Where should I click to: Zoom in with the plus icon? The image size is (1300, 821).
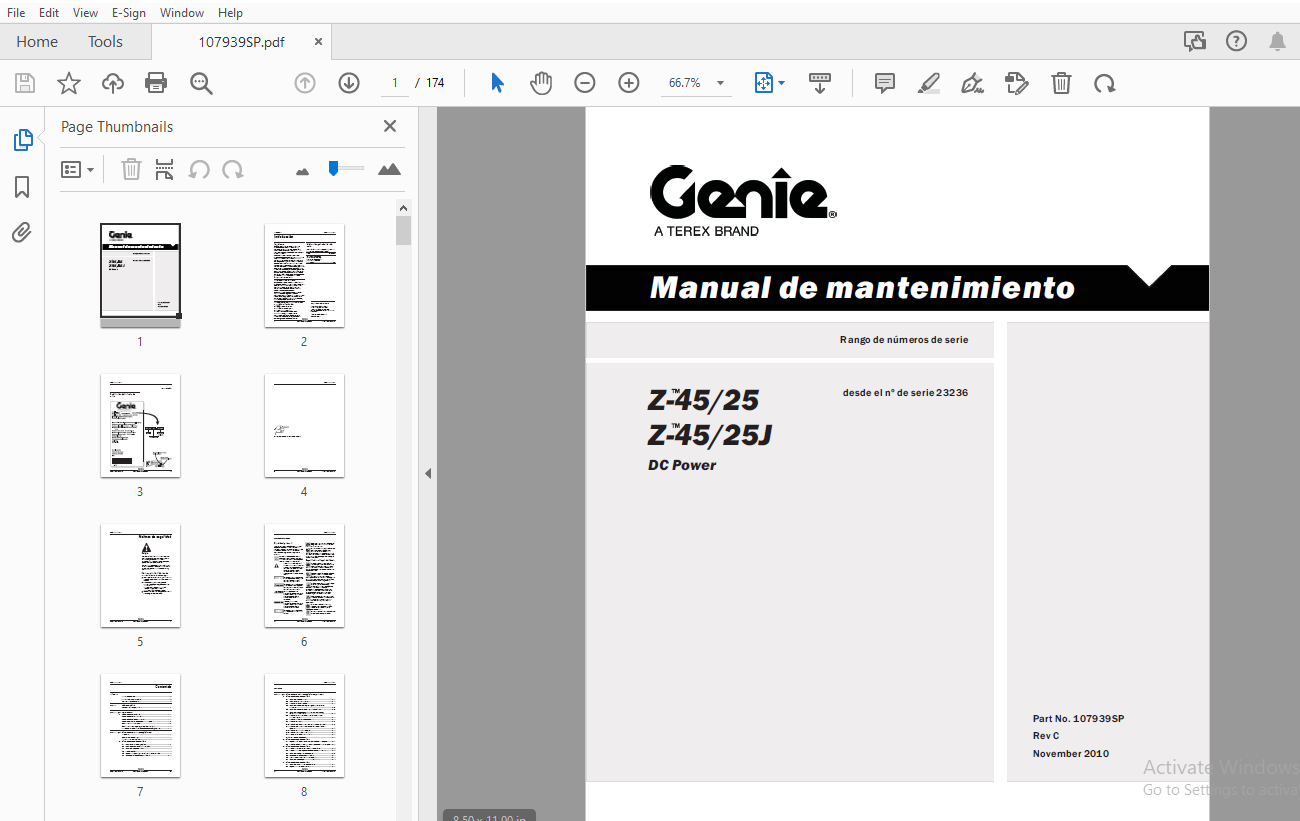coord(629,83)
